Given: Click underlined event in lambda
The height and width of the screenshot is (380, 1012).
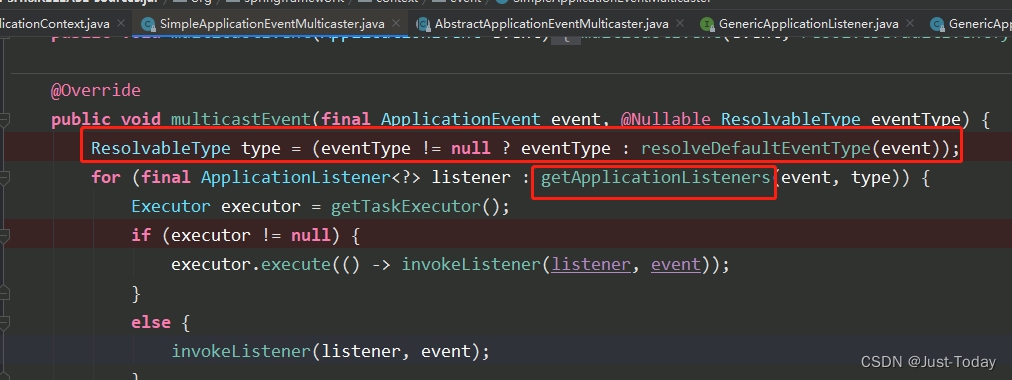Looking at the screenshot, I should (675, 265).
